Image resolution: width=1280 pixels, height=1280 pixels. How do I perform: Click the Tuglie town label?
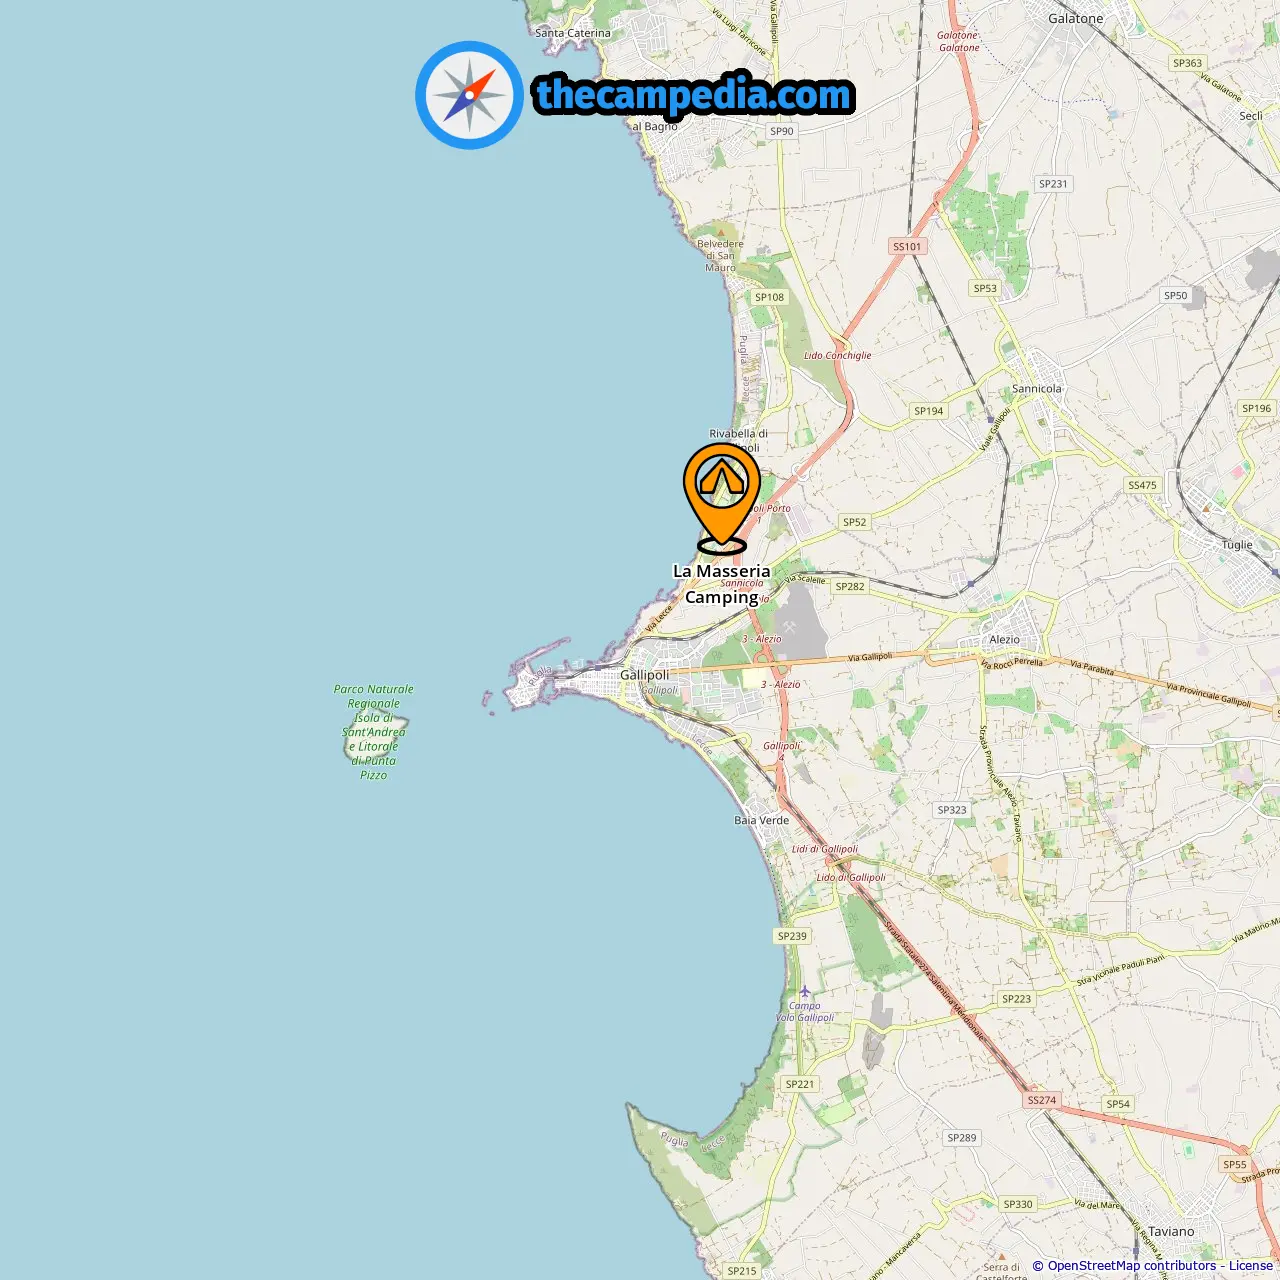tap(1237, 545)
